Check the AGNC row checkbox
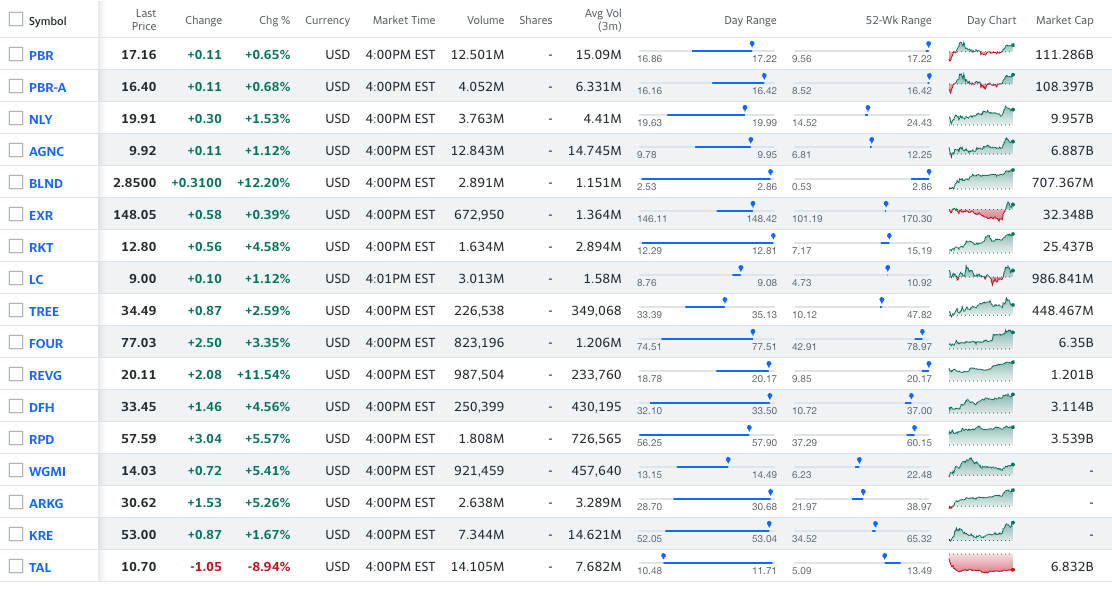Screen dimensions: 1112x598 point(16,150)
